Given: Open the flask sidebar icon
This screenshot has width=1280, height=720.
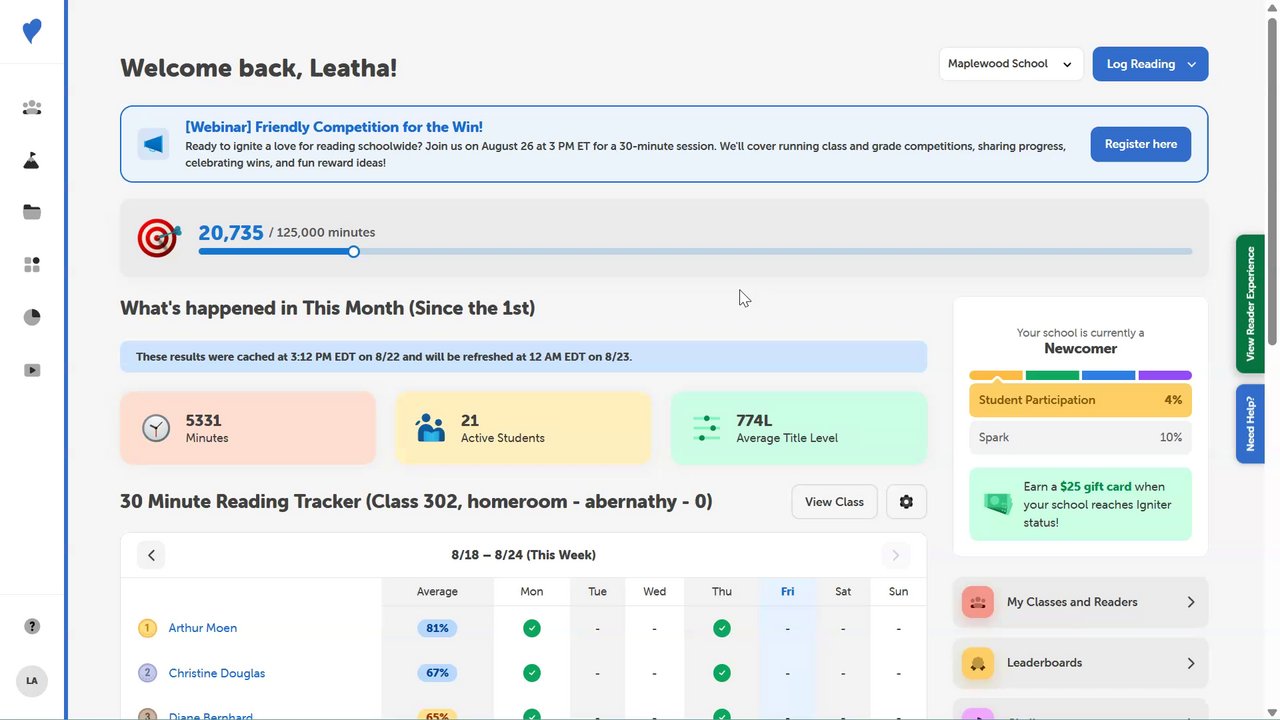Looking at the screenshot, I should coord(32,160).
